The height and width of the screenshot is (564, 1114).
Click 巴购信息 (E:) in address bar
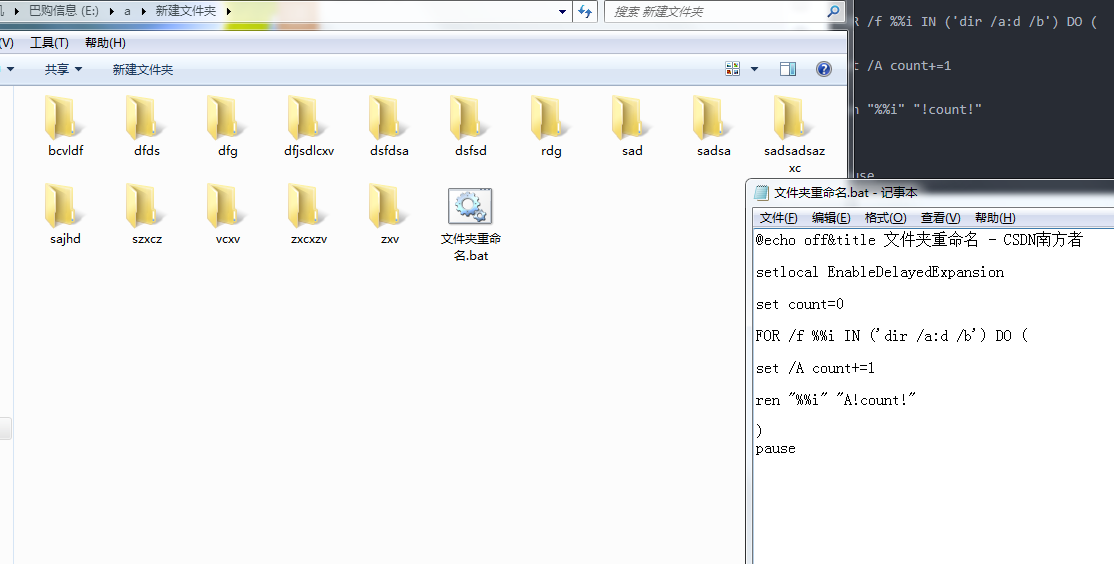(64, 11)
